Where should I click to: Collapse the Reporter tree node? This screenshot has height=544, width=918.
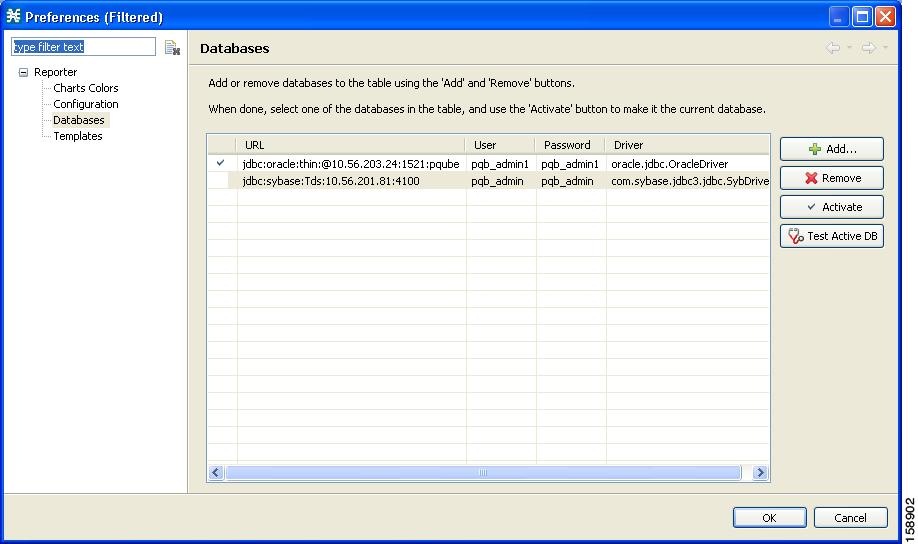click(23, 73)
